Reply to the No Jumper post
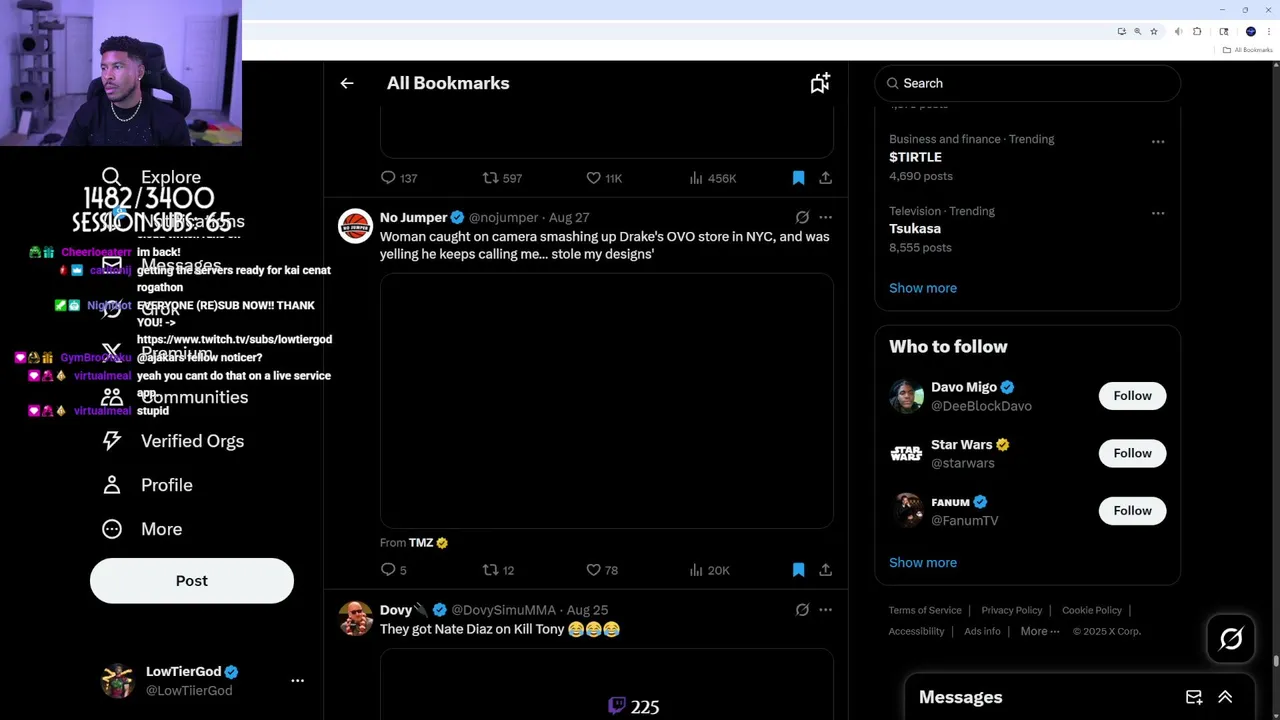This screenshot has width=1280, height=720. [x=393, y=570]
